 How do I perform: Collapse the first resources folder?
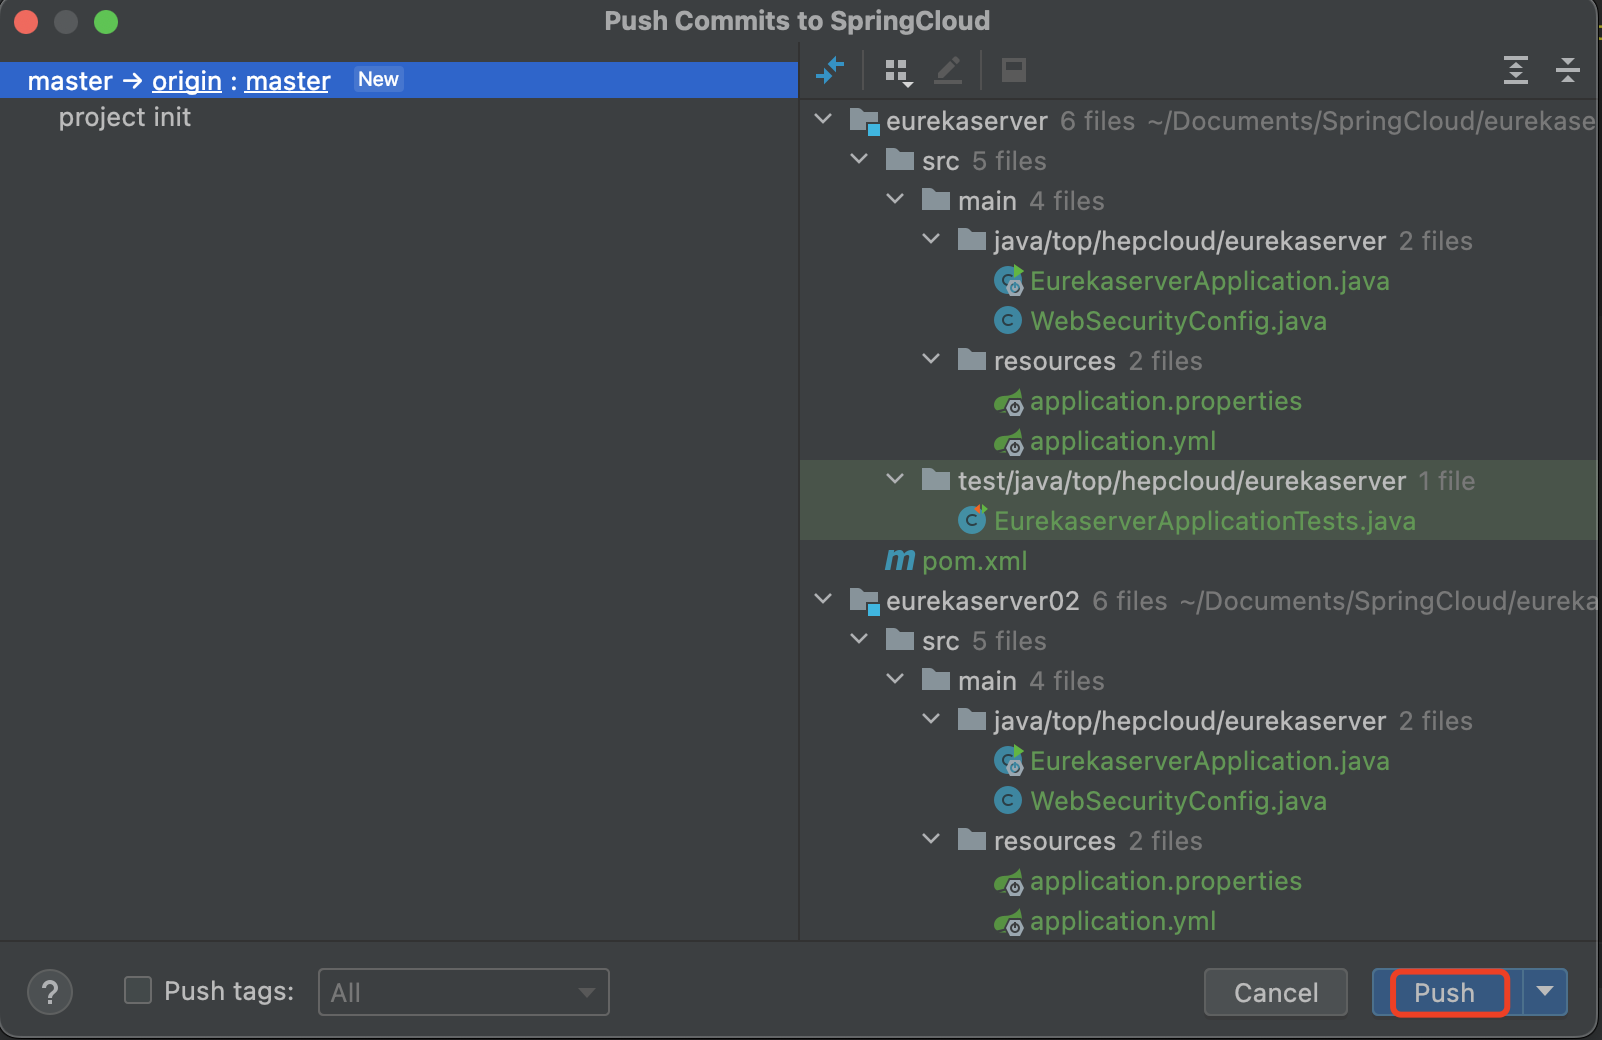coord(931,360)
